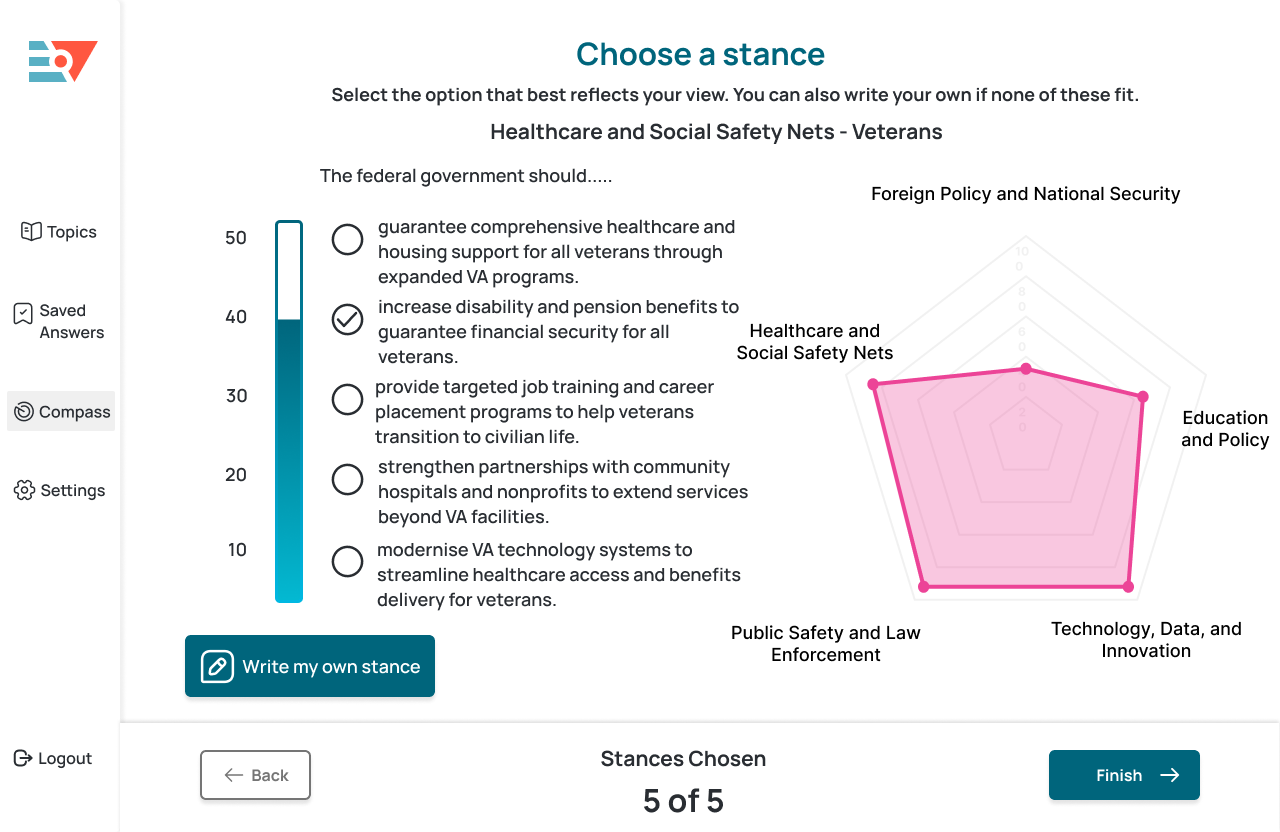Click the Compass icon in sidebar
This screenshot has width=1280, height=832.
click(25, 411)
